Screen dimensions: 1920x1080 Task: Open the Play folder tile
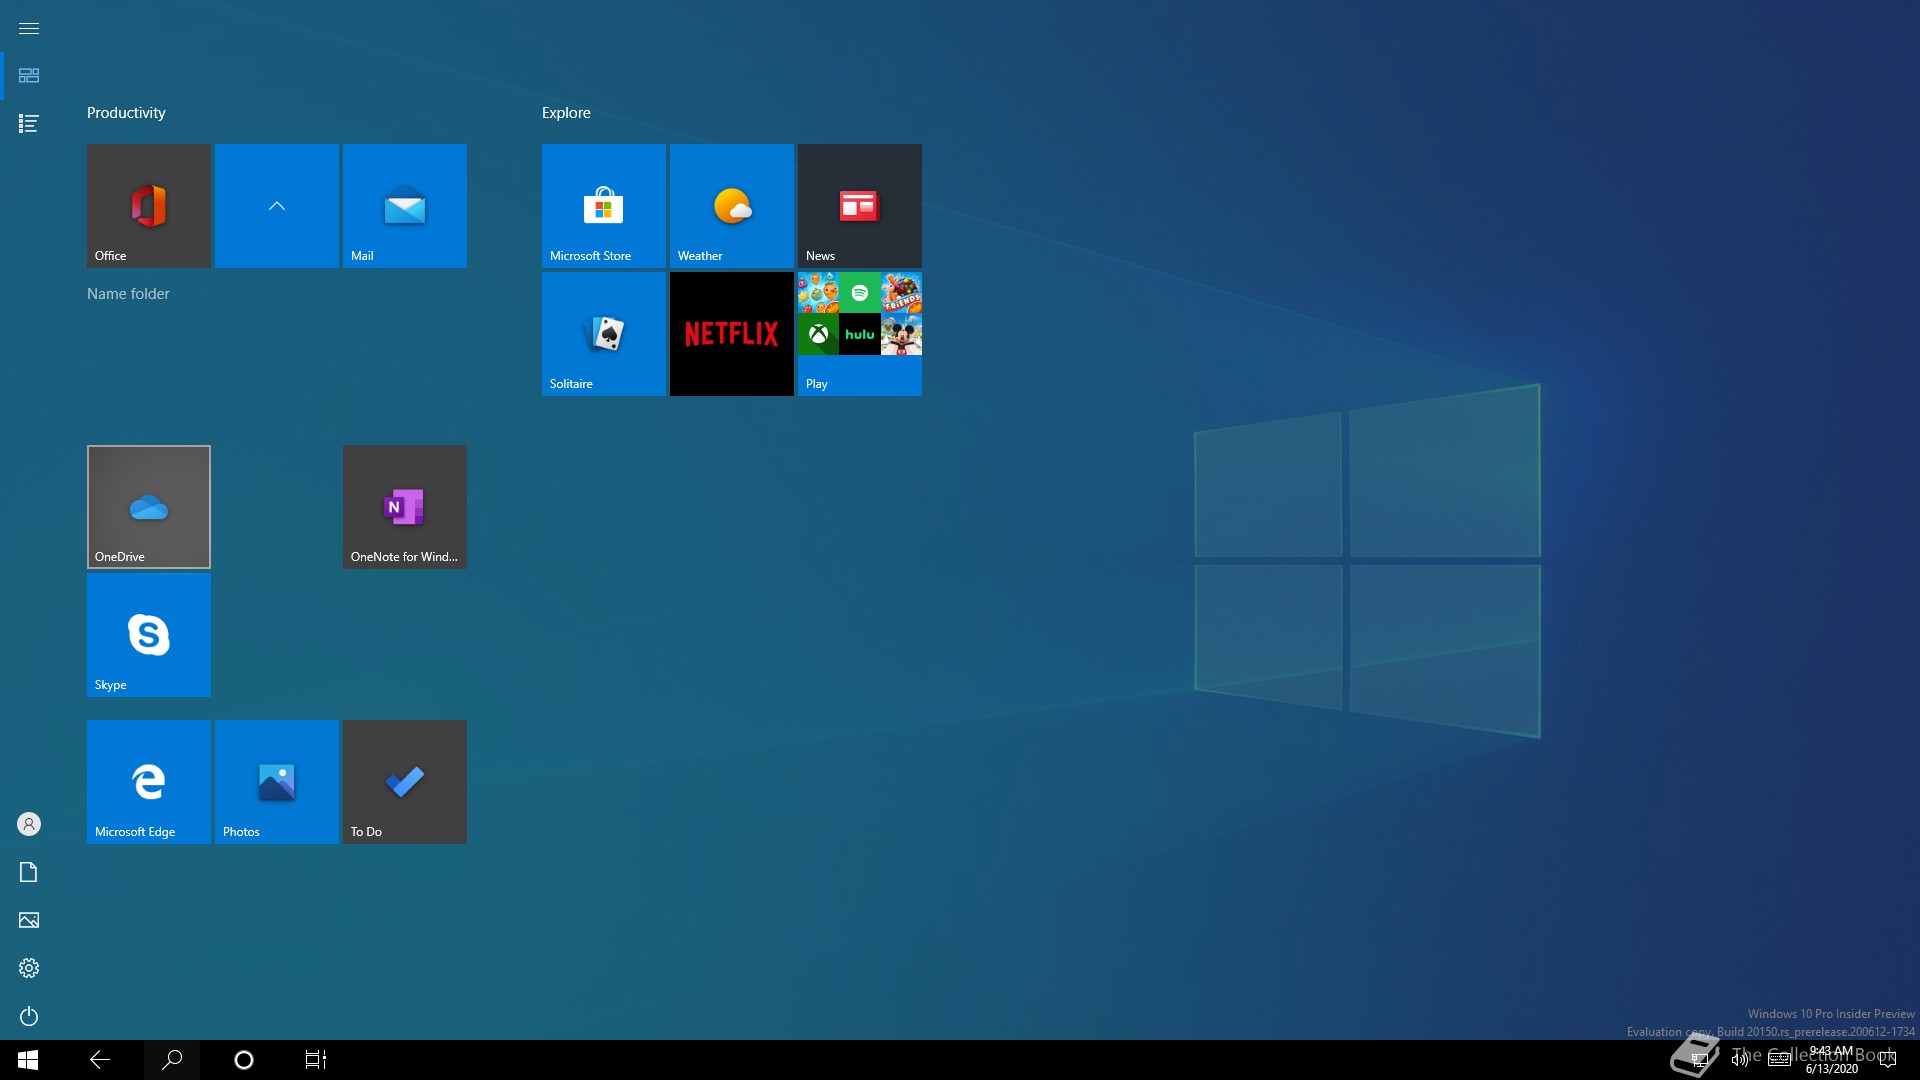point(860,334)
